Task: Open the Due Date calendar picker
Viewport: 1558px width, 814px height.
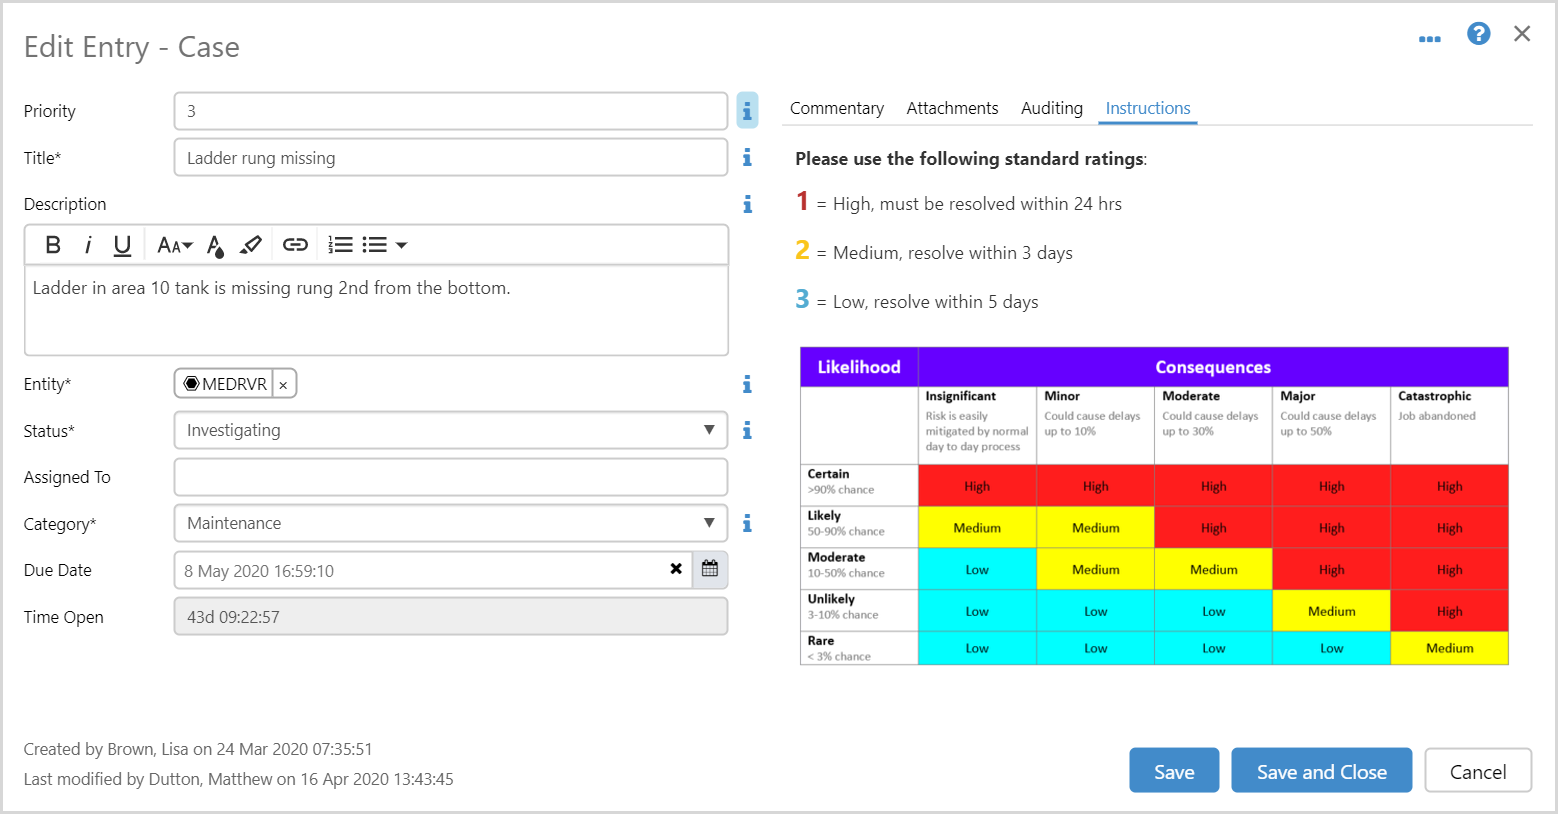Action: pos(710,569)
